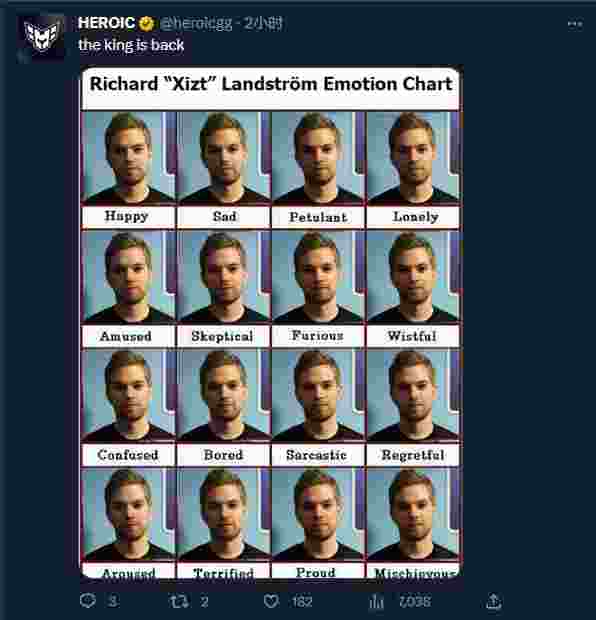Open the HEROIC profile avatar
This screenshot has width=596, height=620.
41,37
